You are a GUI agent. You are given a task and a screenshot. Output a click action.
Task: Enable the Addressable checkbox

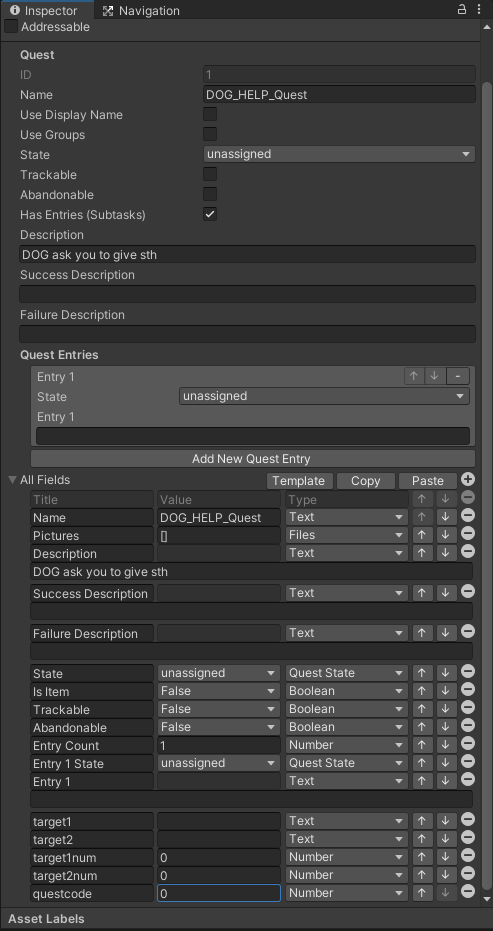(11, 27)
